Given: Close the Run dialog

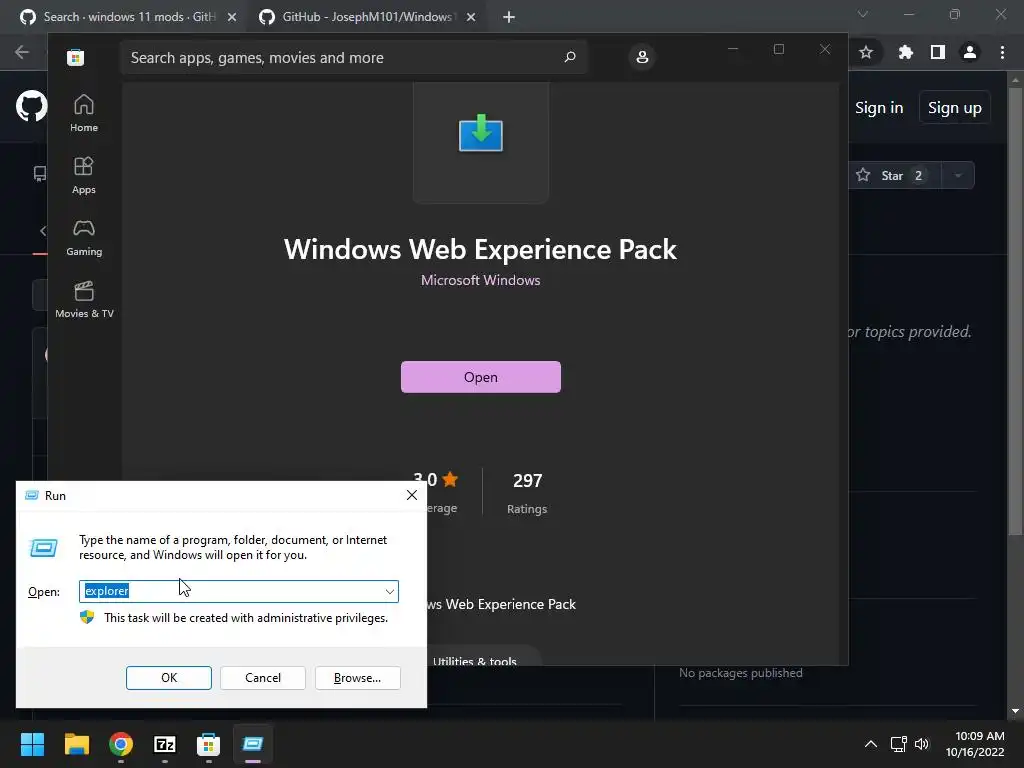Looking at the screenshot, I should click(x=411, y=495).
